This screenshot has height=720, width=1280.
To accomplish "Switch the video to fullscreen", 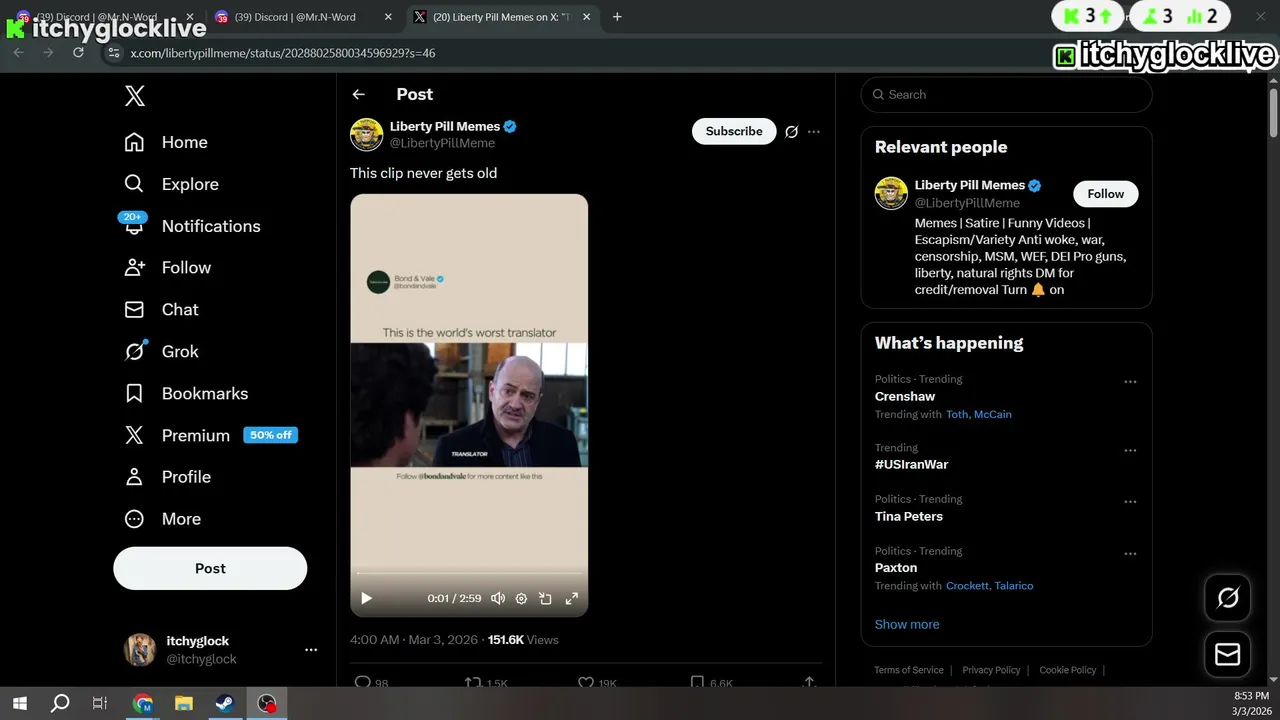I will [x=572, y=598].
